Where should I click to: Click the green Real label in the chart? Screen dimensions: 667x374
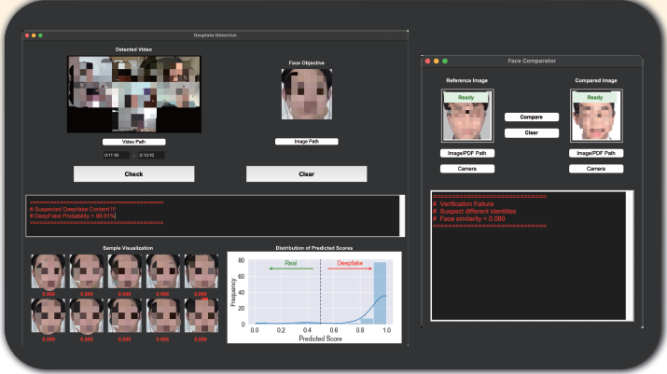pos(291,263)
